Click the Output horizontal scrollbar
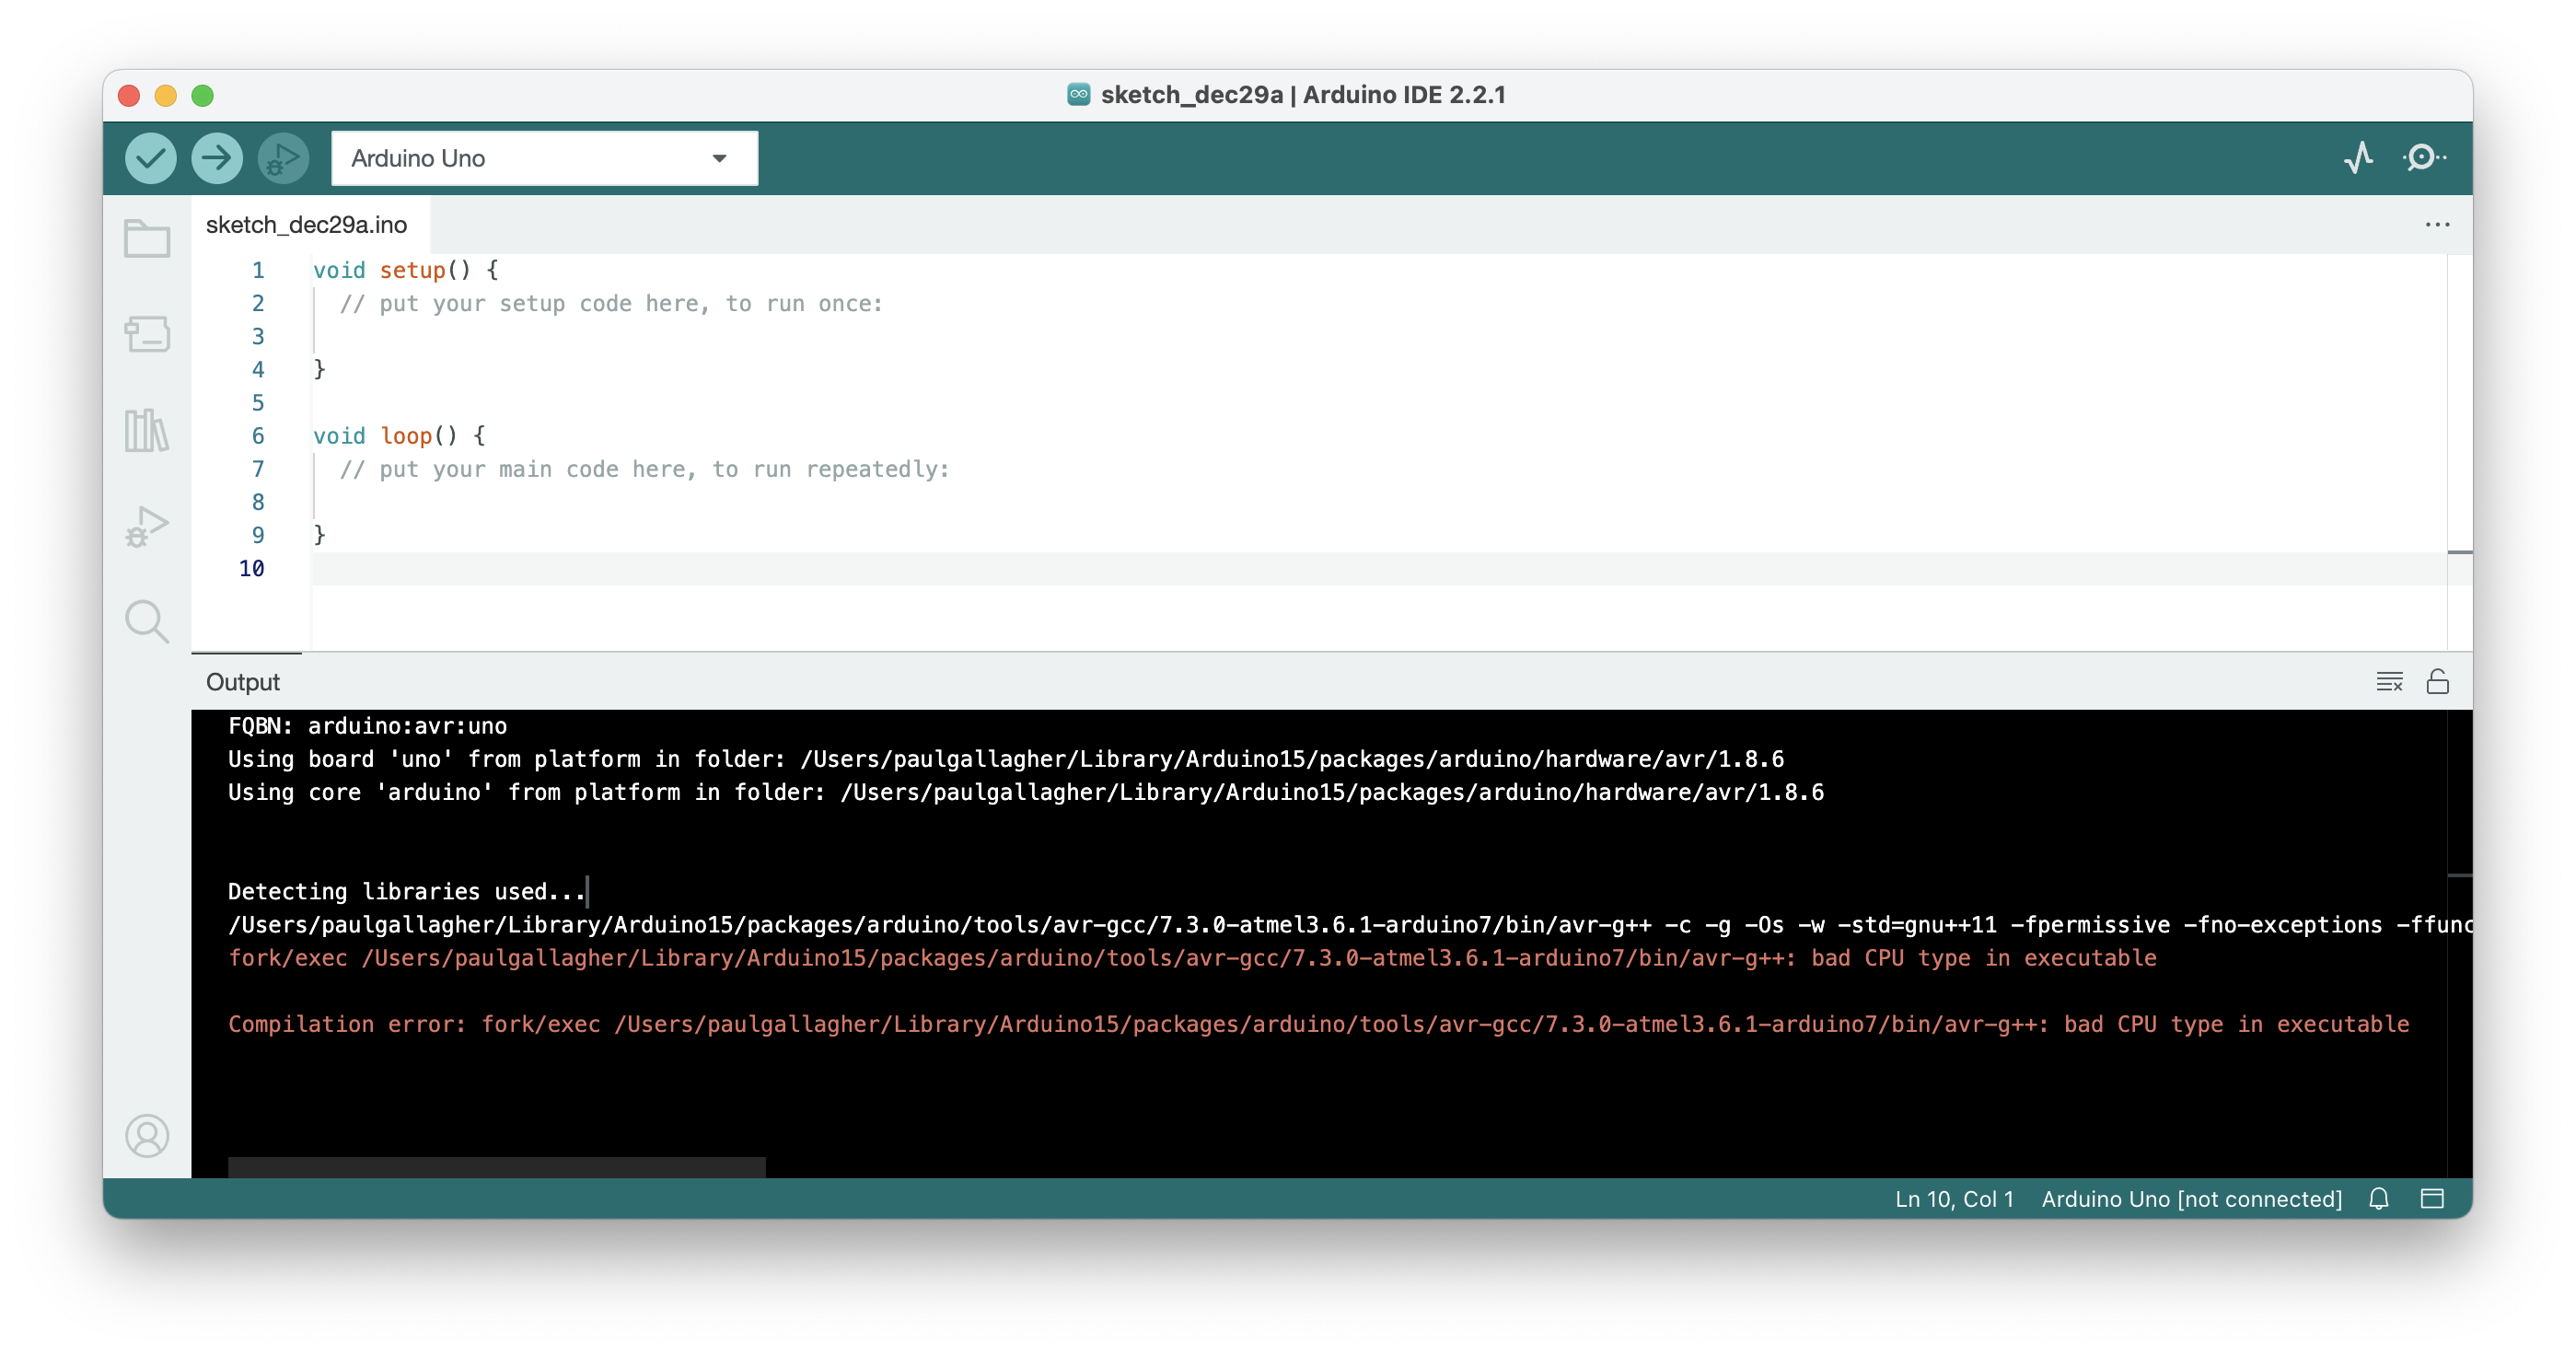 496,1166
